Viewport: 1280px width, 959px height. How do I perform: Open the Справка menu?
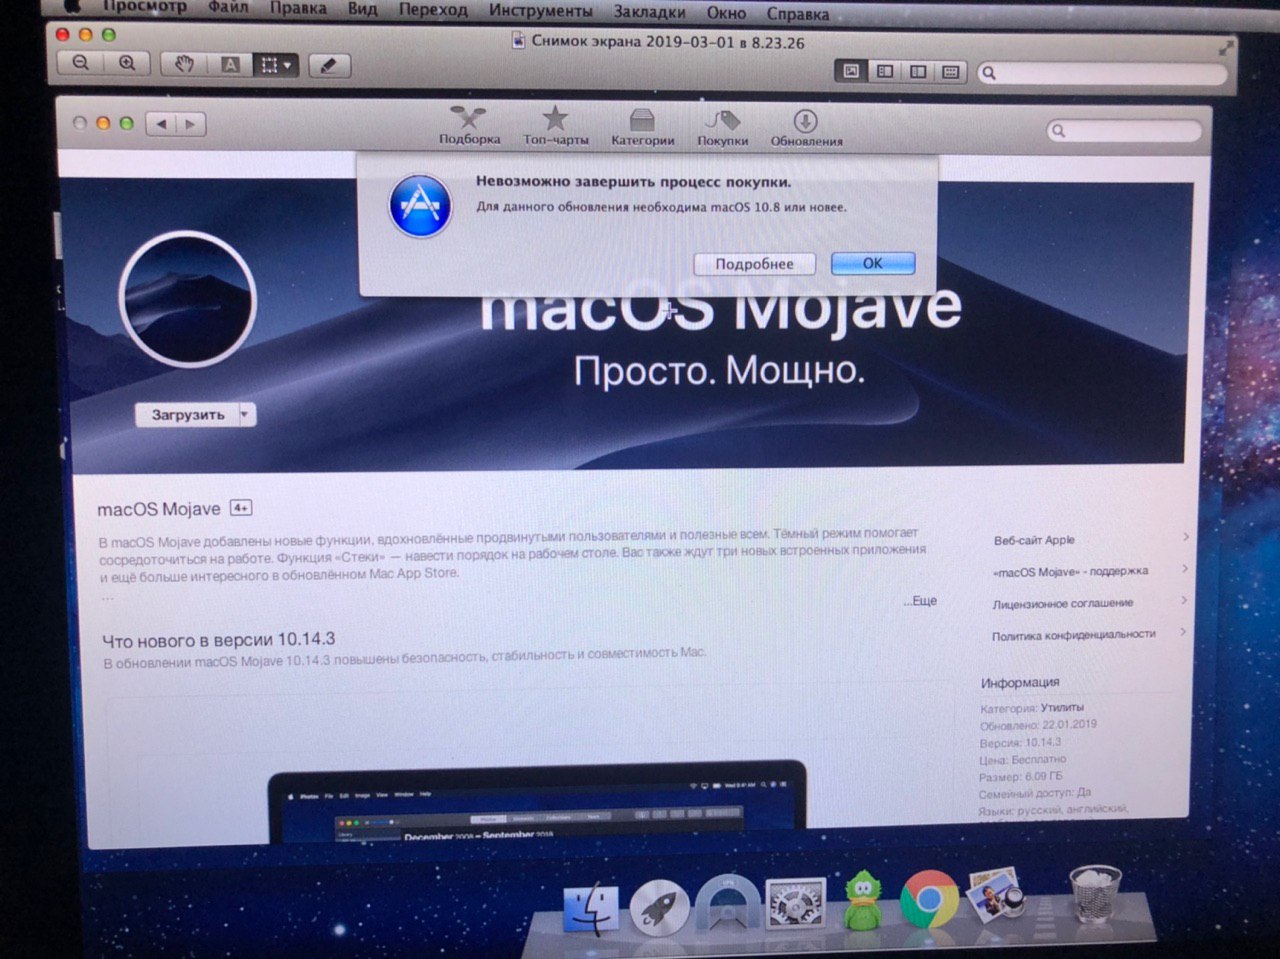tap(797, 14)
